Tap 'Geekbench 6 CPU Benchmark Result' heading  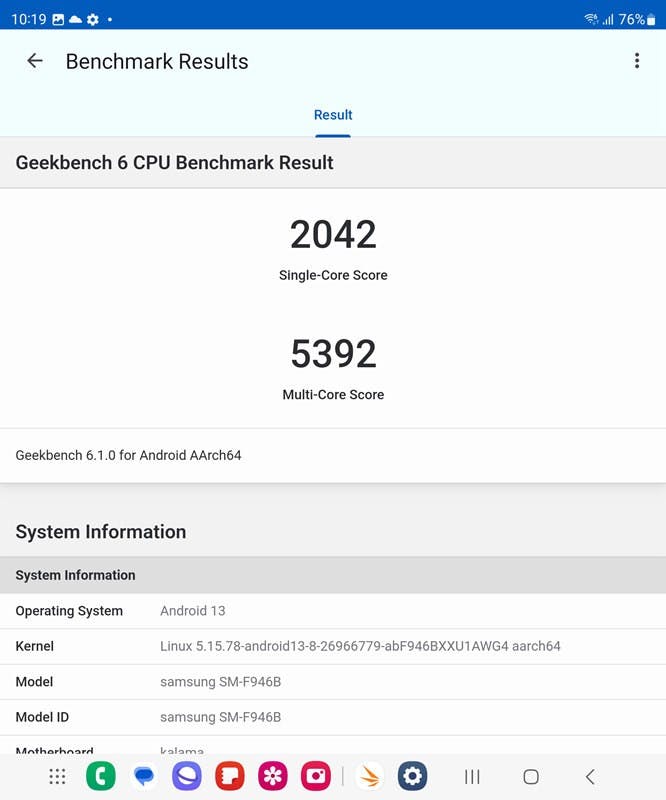174,163
